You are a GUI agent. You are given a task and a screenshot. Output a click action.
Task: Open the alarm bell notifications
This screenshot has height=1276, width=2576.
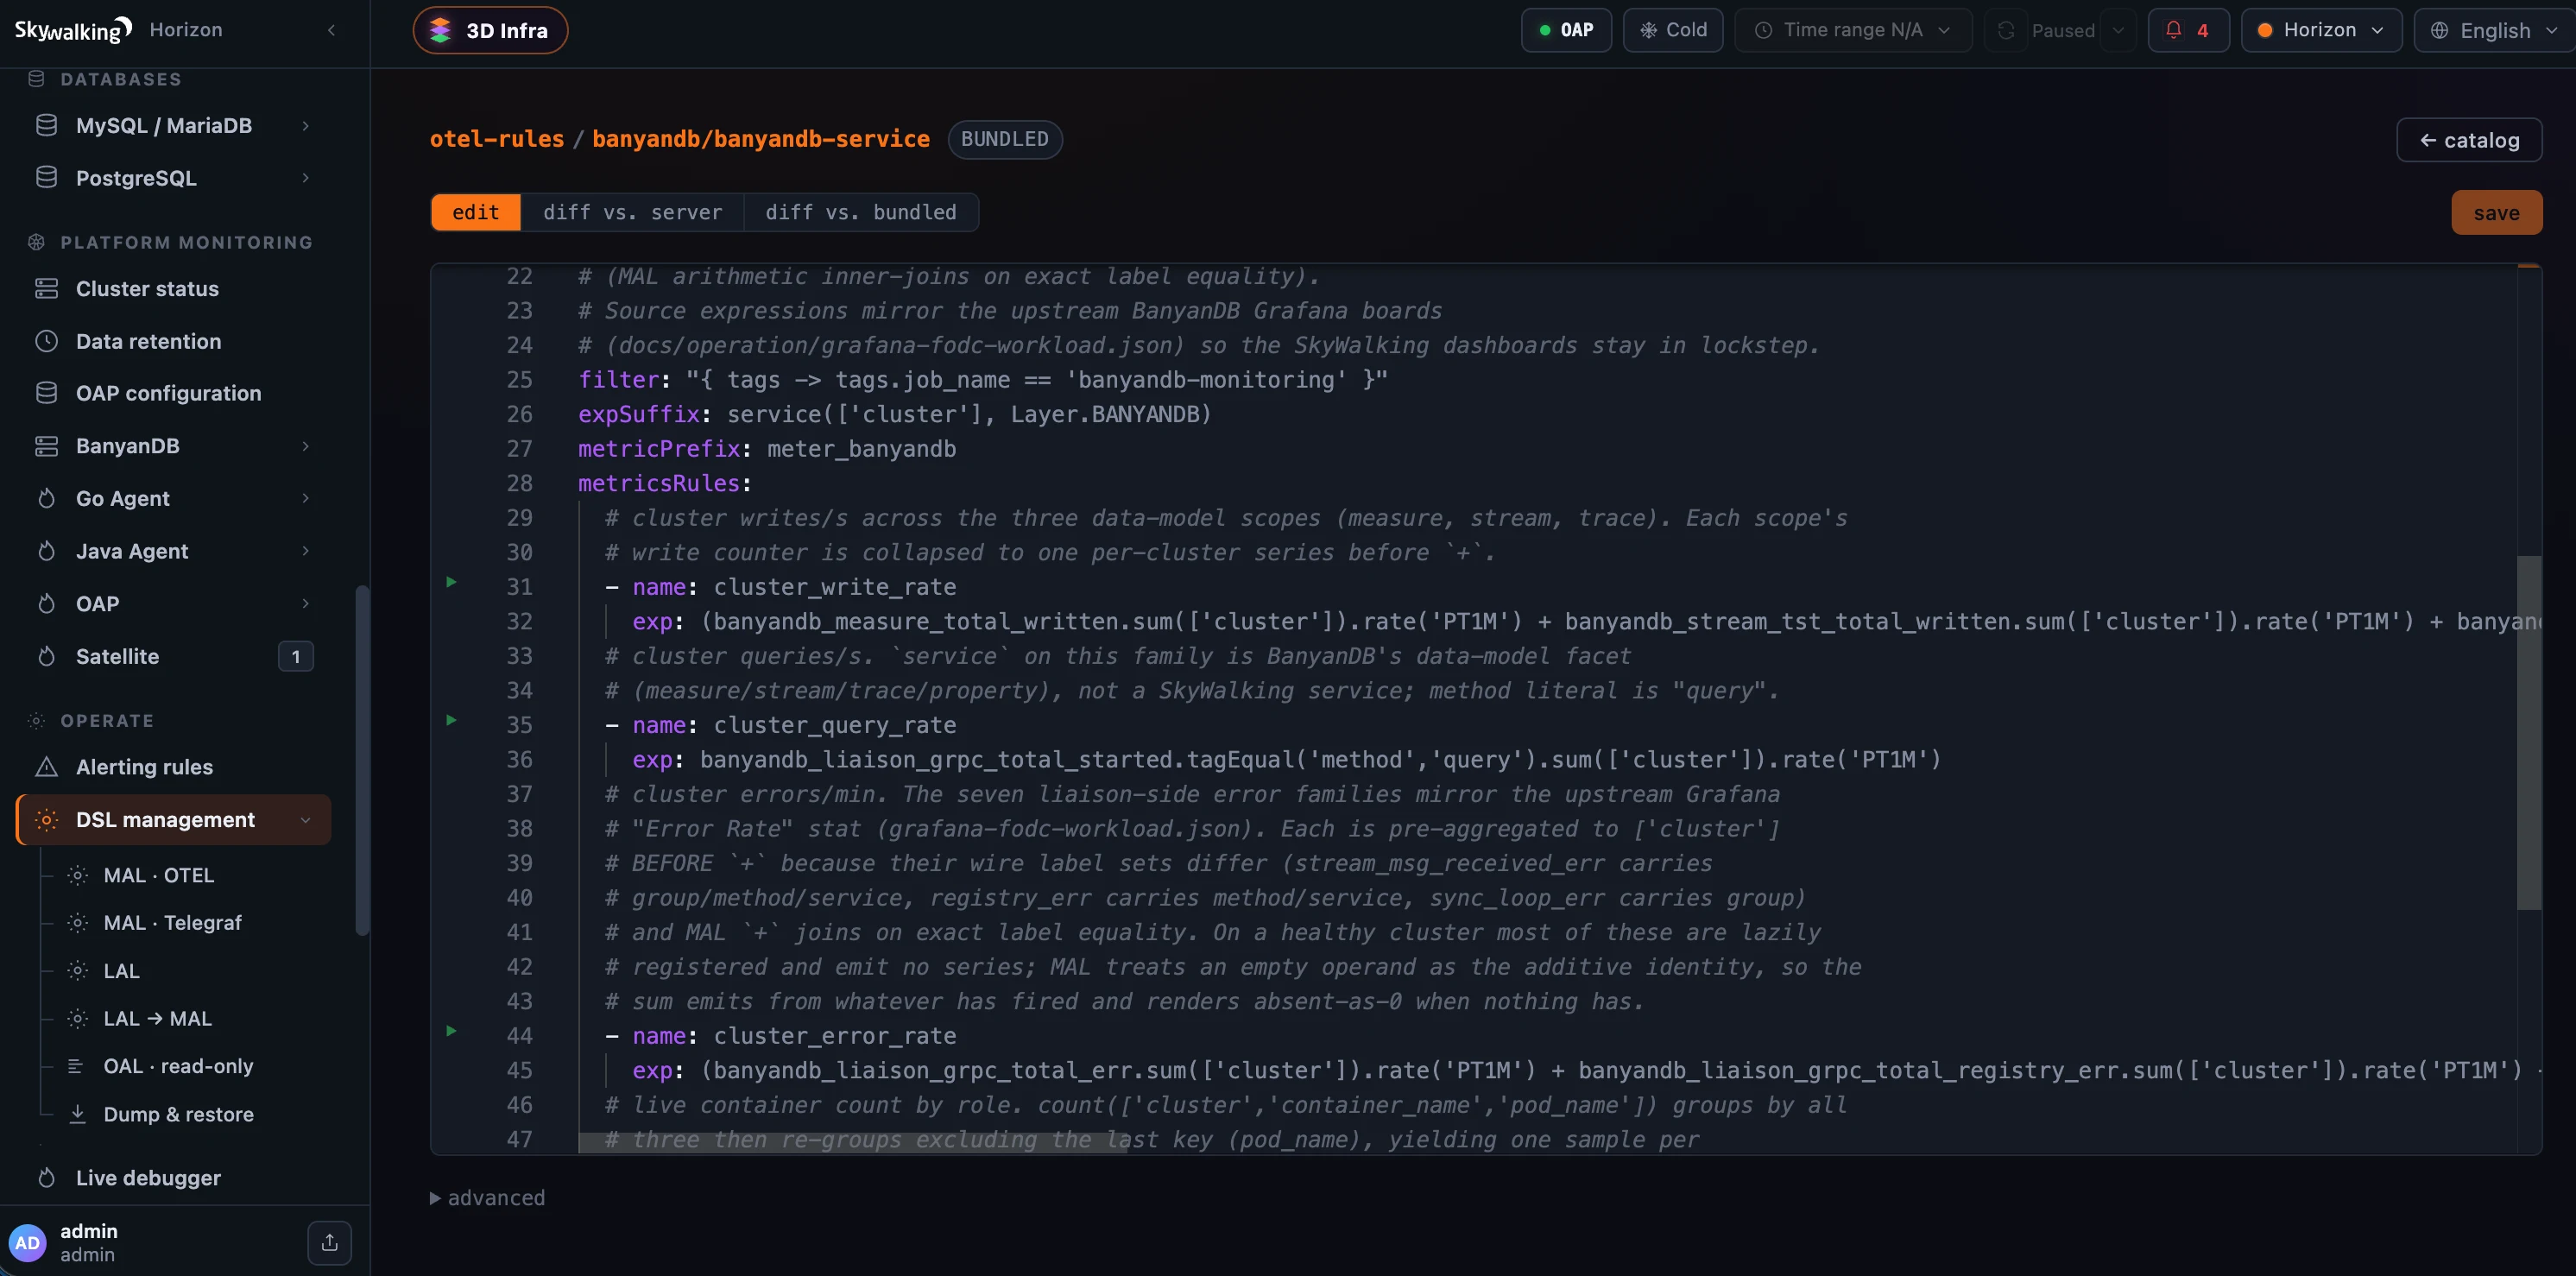click(2188, 30)
